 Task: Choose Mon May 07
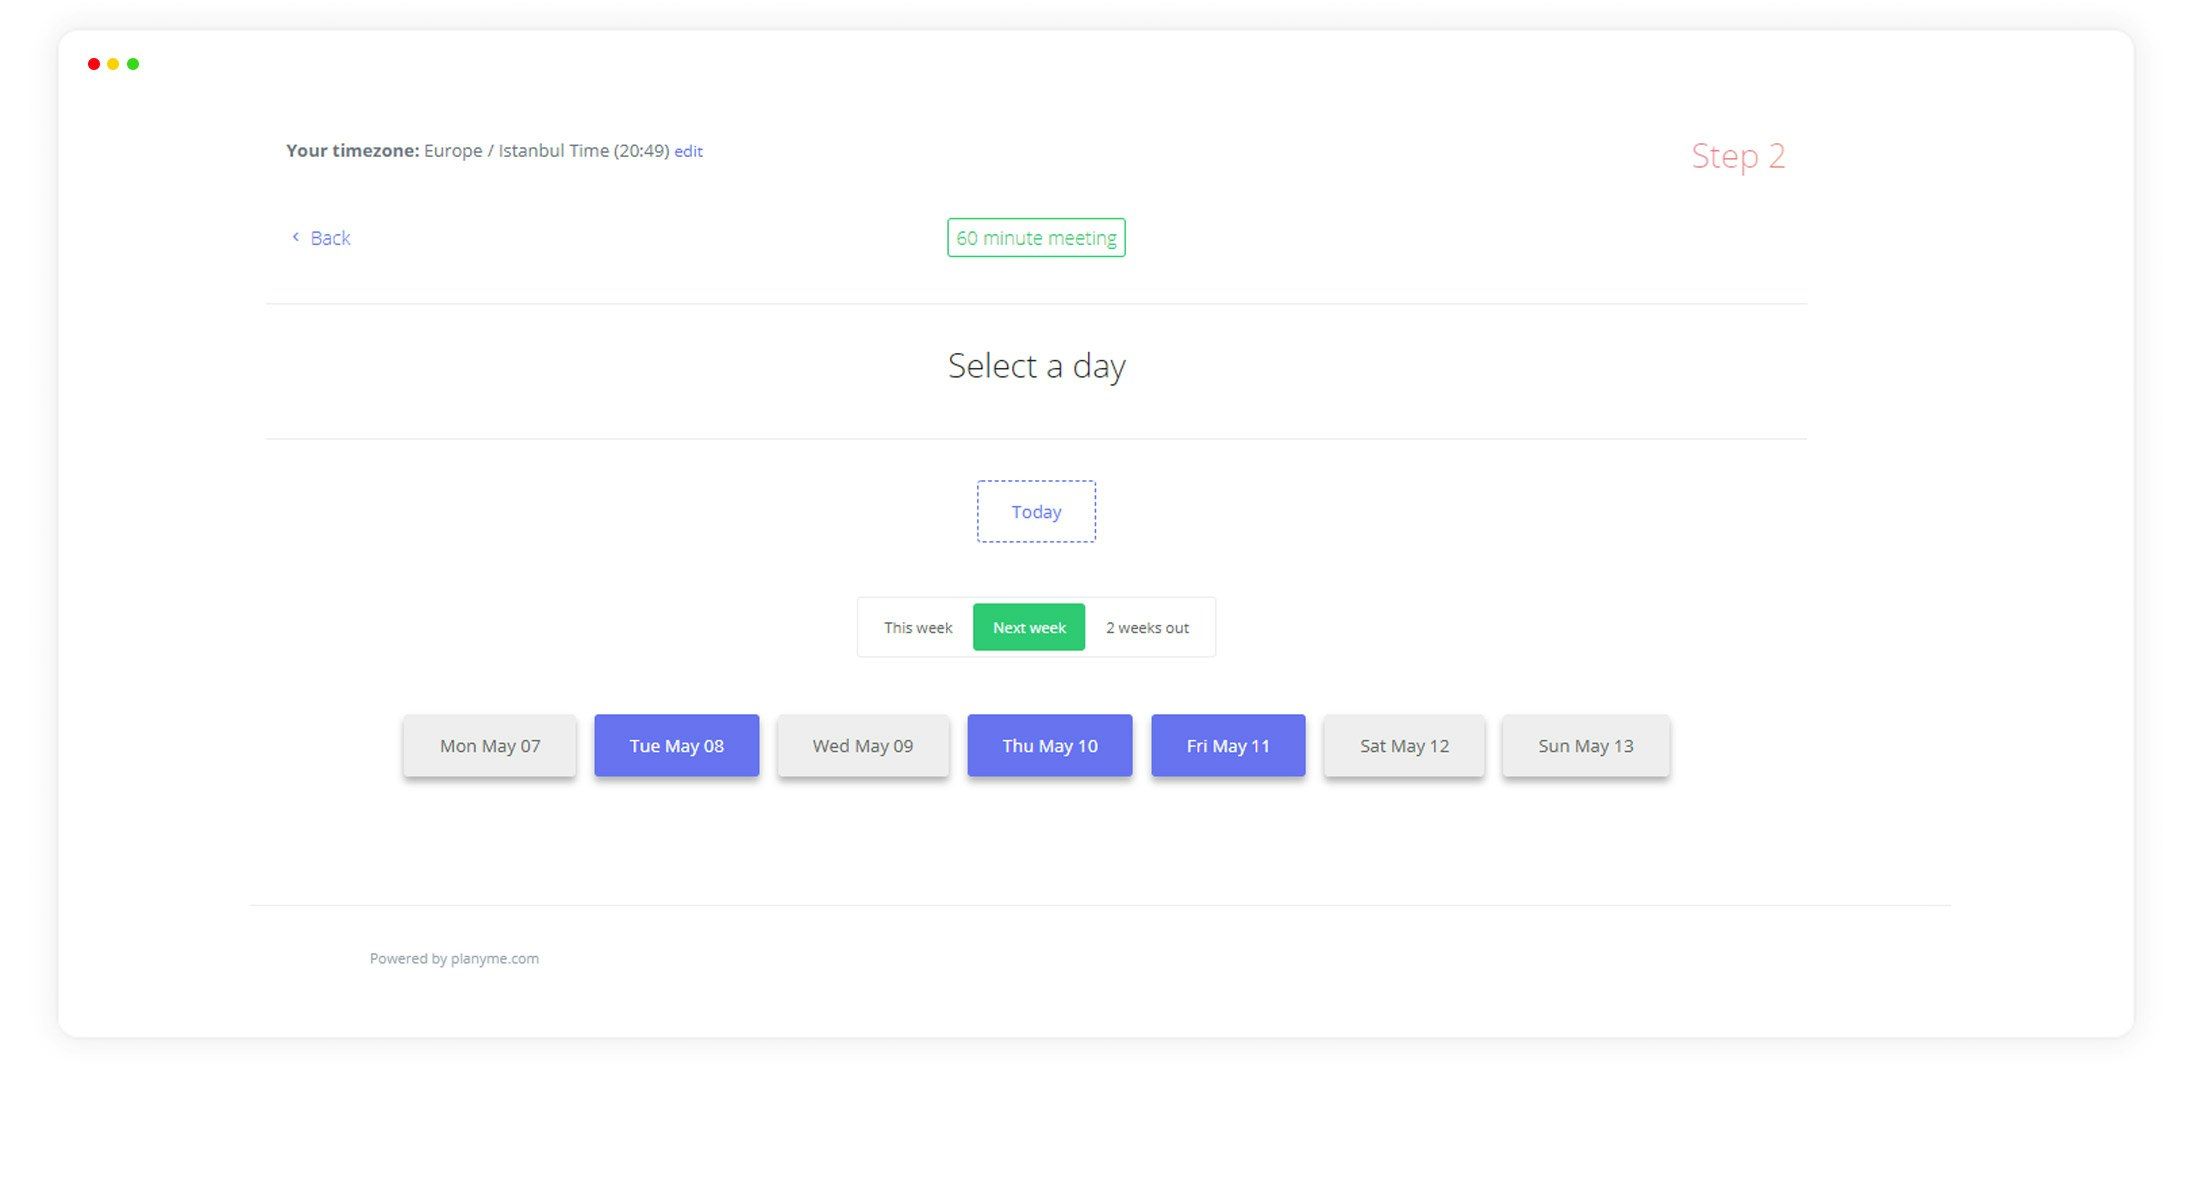pyautogui.click(x=490, y=746)
